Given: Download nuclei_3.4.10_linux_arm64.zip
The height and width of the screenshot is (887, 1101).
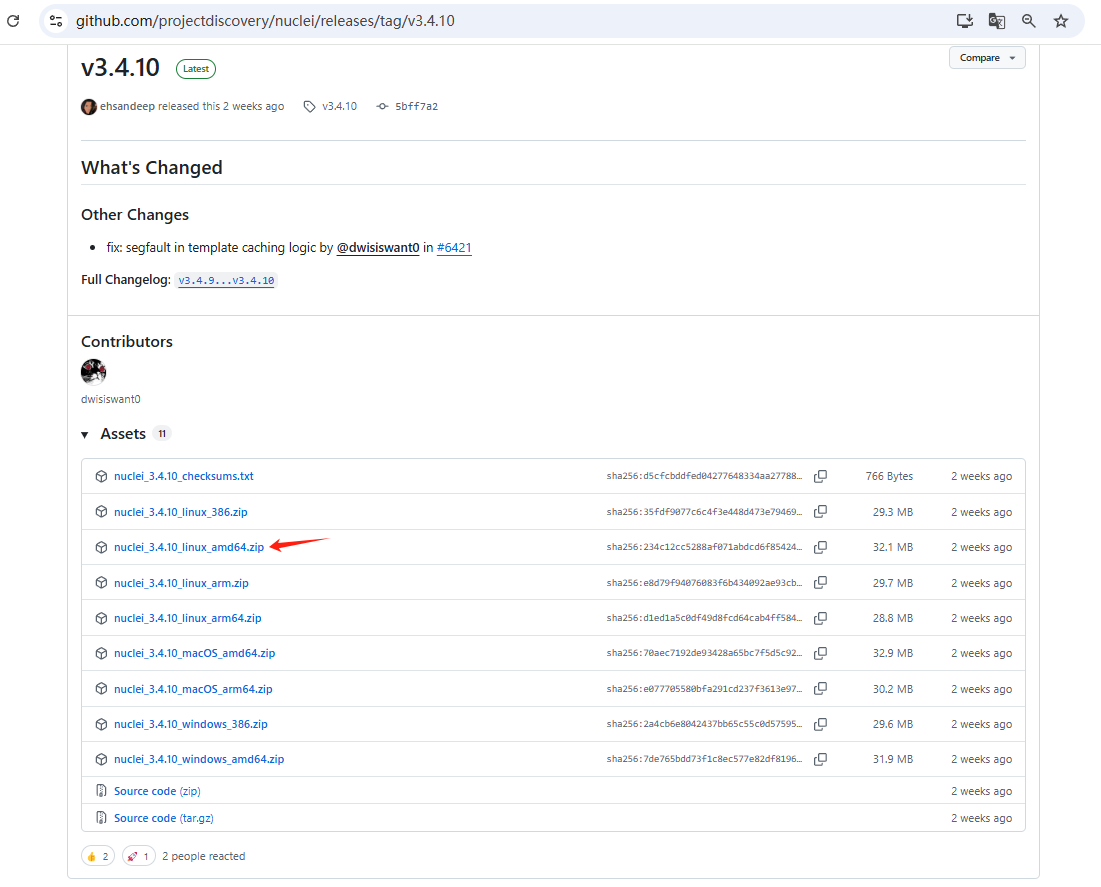Looking at the screenshot, I should click(x=187, y=618).
